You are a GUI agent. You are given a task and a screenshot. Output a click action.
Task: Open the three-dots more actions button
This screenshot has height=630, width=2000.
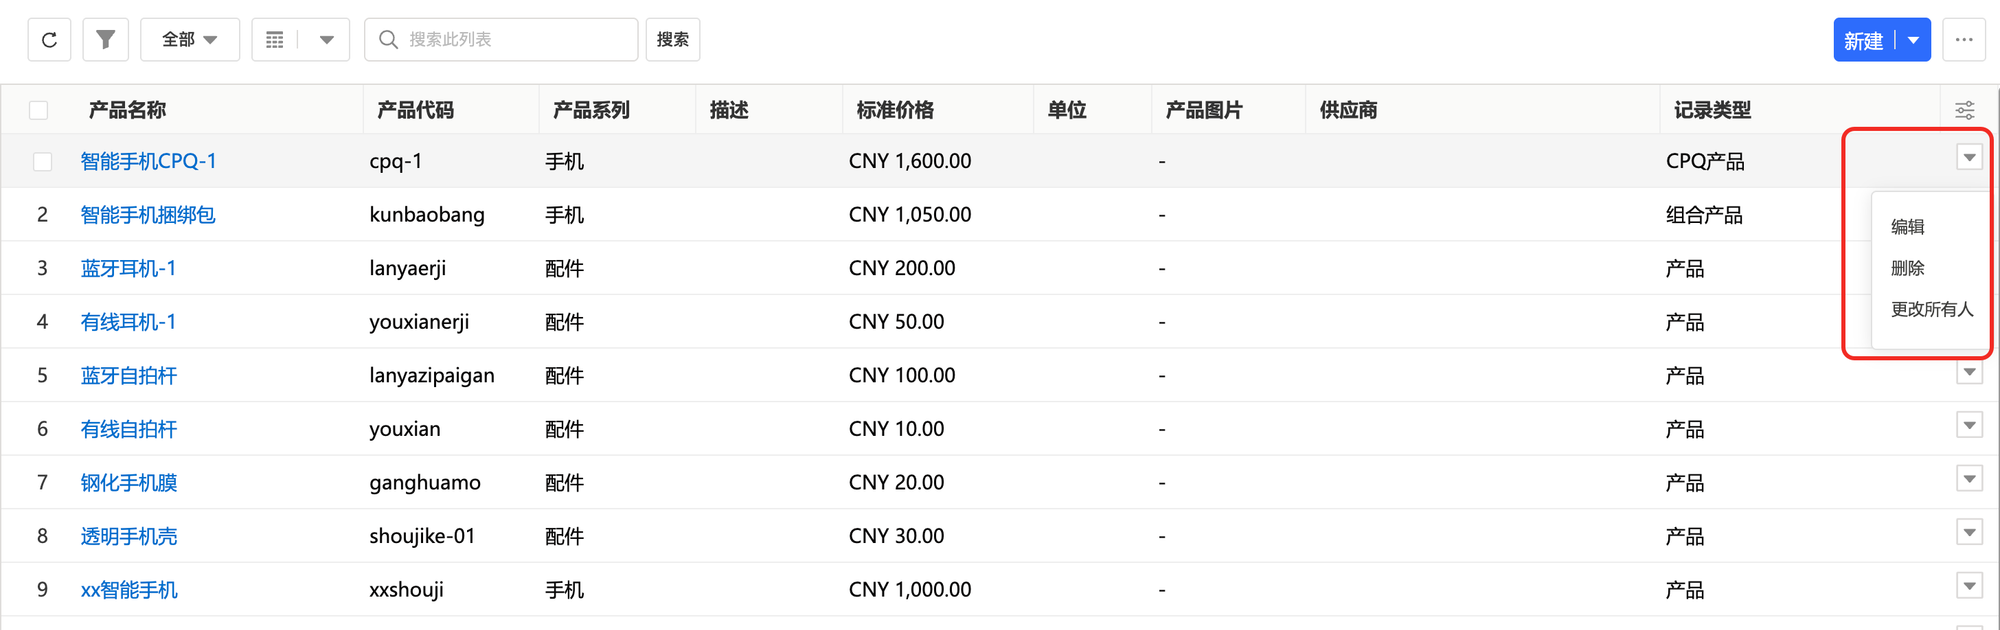pyautogui.click(x=1964, y=40)
